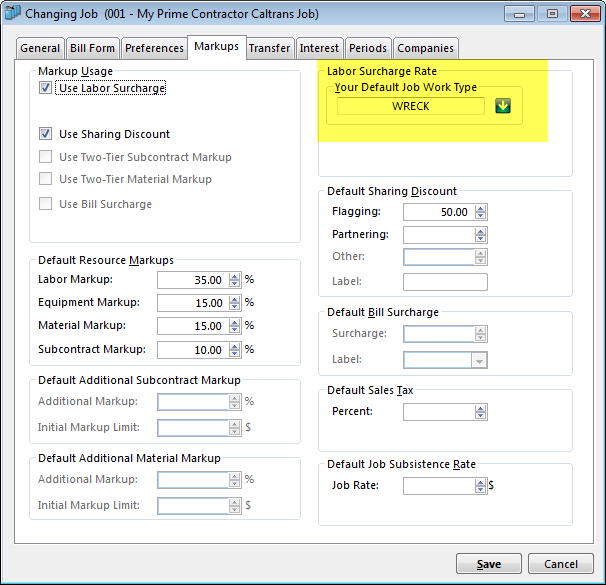The width and height of the screenshot is (606, 585).
Task: Uncheck the Use Labor Surcharge checkbox
Action: 46,88
